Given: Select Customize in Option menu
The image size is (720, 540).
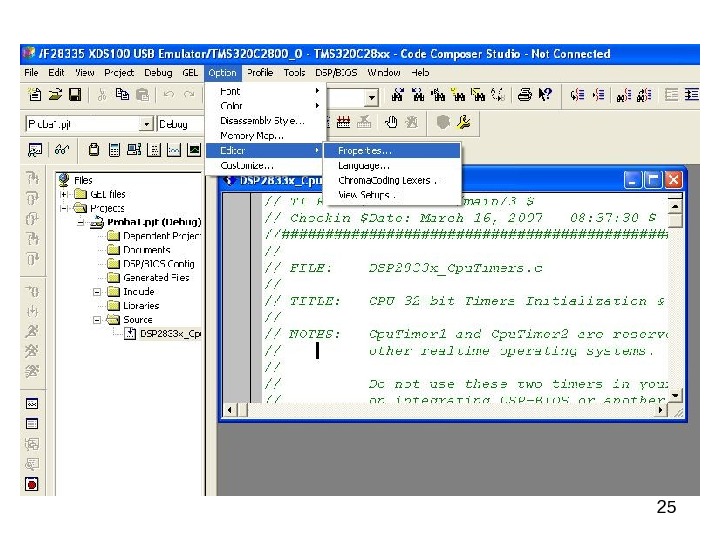Looking at the screenshot, I should 265,165.
